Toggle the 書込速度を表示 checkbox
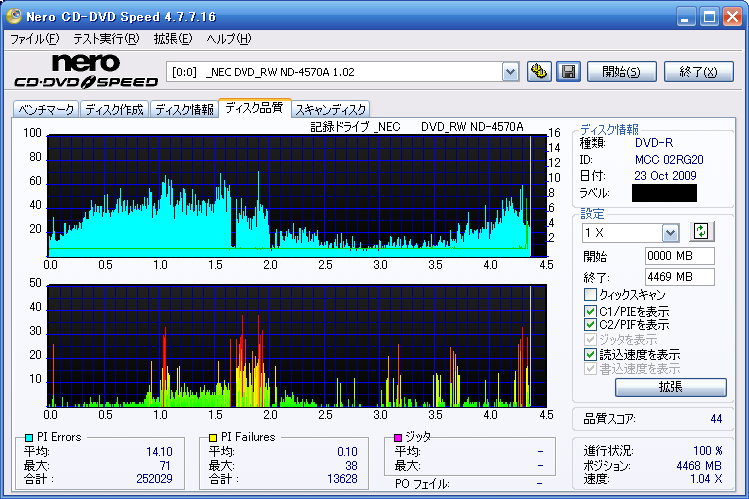This screenshot has width=749, height=499. 590,369
